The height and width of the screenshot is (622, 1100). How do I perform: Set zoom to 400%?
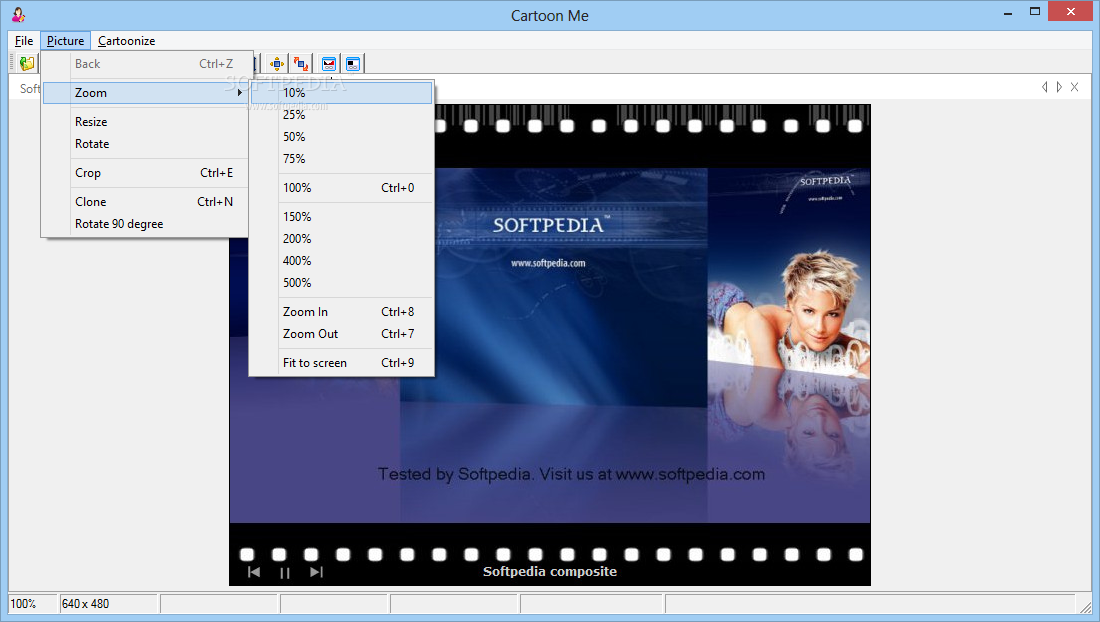tap(342, 261)
